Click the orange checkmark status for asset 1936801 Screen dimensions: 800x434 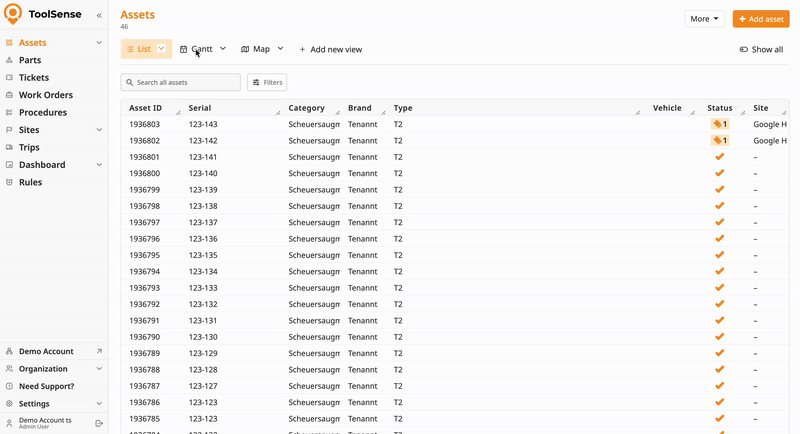pyautogui.click(x=719, y=157)
